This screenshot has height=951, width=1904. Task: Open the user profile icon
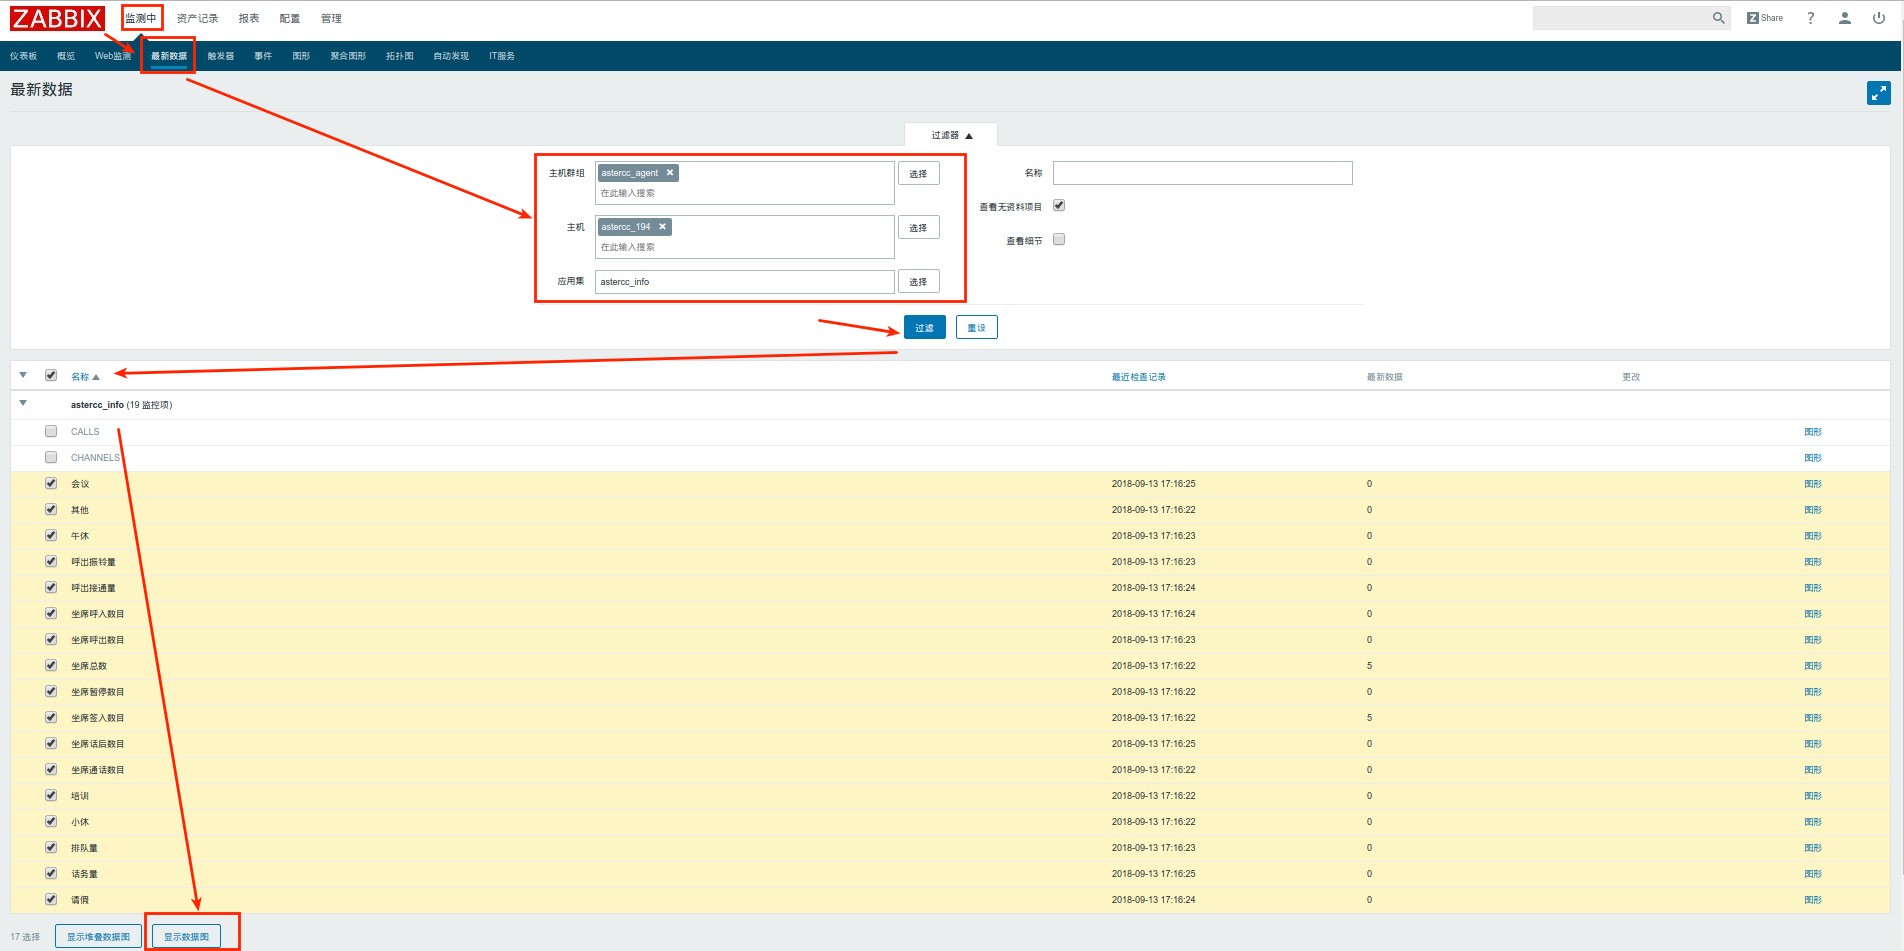1845,18
